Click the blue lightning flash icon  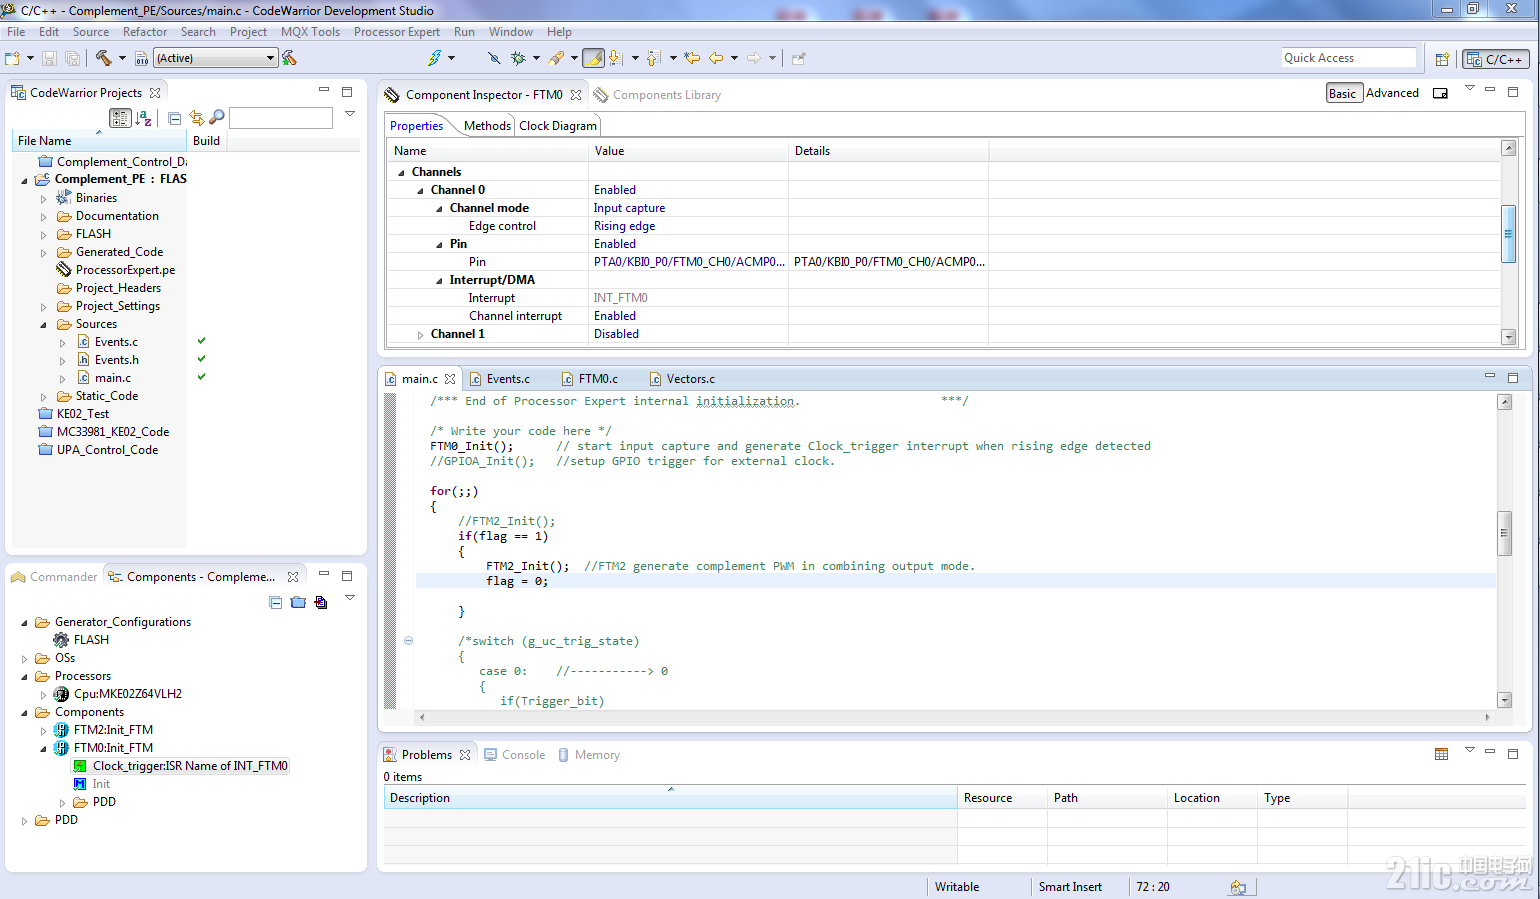point(434,58)
